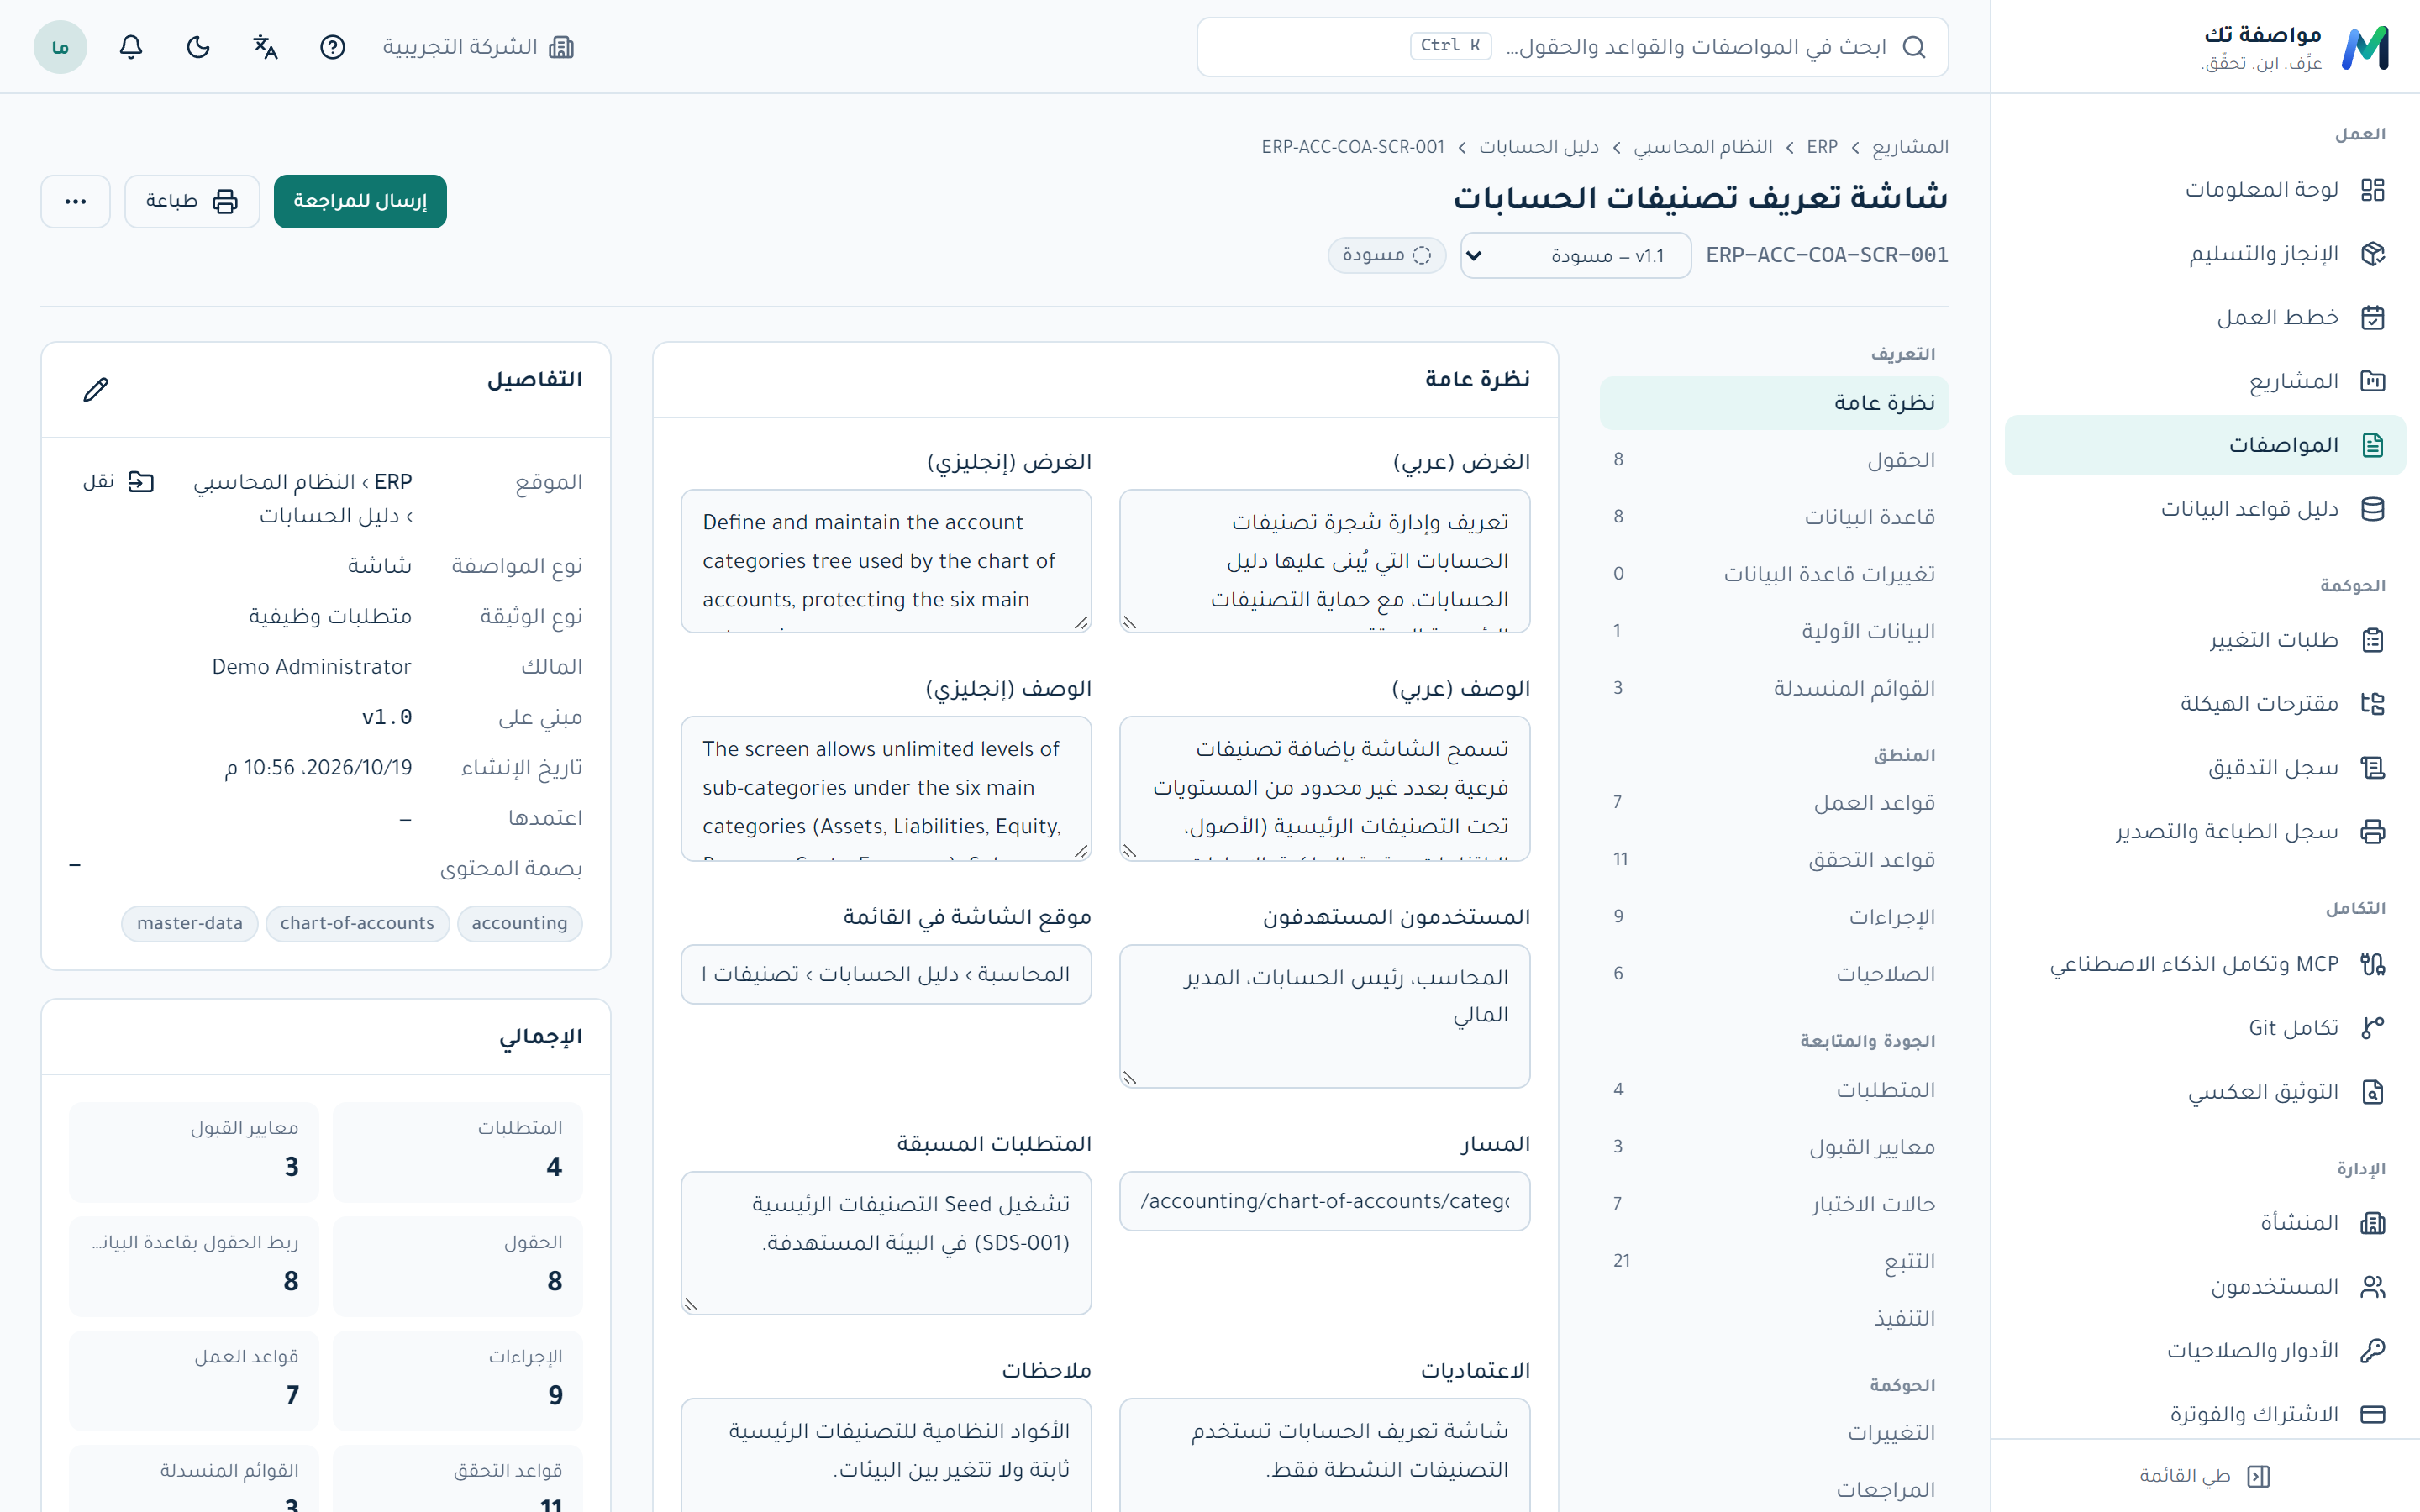This screenshot has width=2420, height=1512.
Task: Click إرسال للمراجعة button
Action: pos(360,201)
